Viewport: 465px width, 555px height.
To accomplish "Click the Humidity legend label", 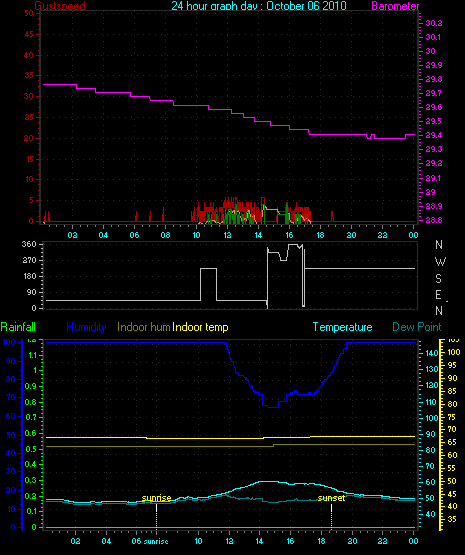I will tap(86, 327).
